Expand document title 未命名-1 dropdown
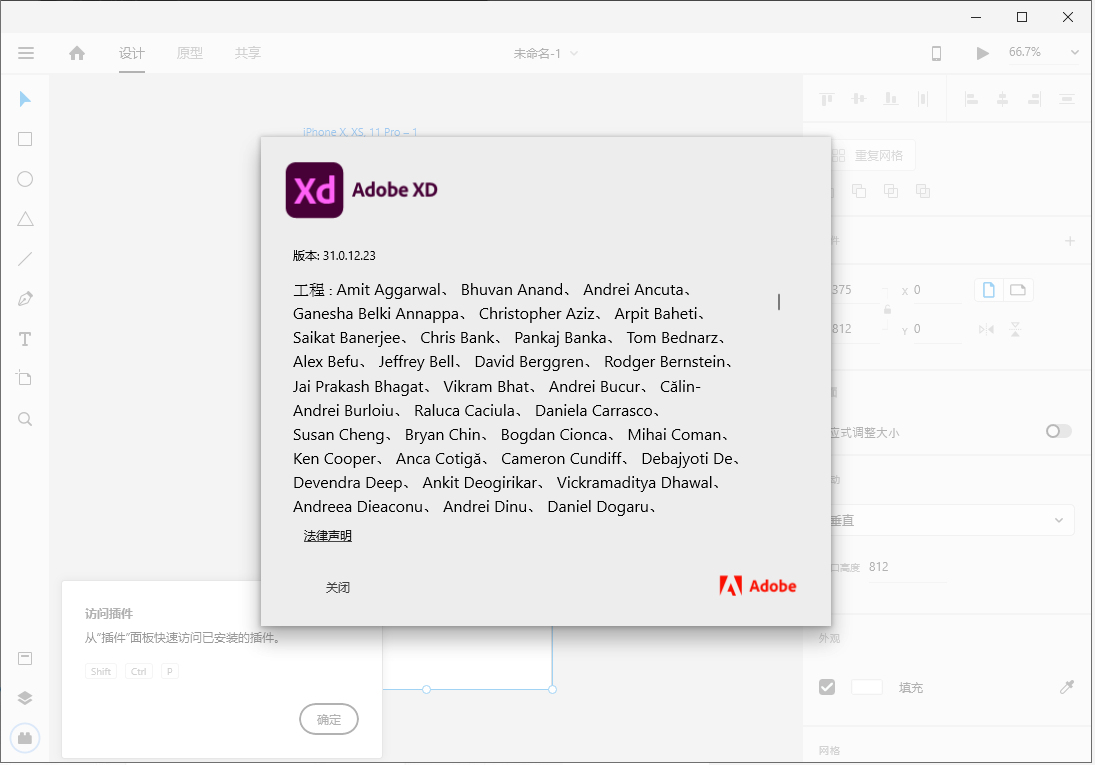1095x765 pixels. click(x=574, y=53)
